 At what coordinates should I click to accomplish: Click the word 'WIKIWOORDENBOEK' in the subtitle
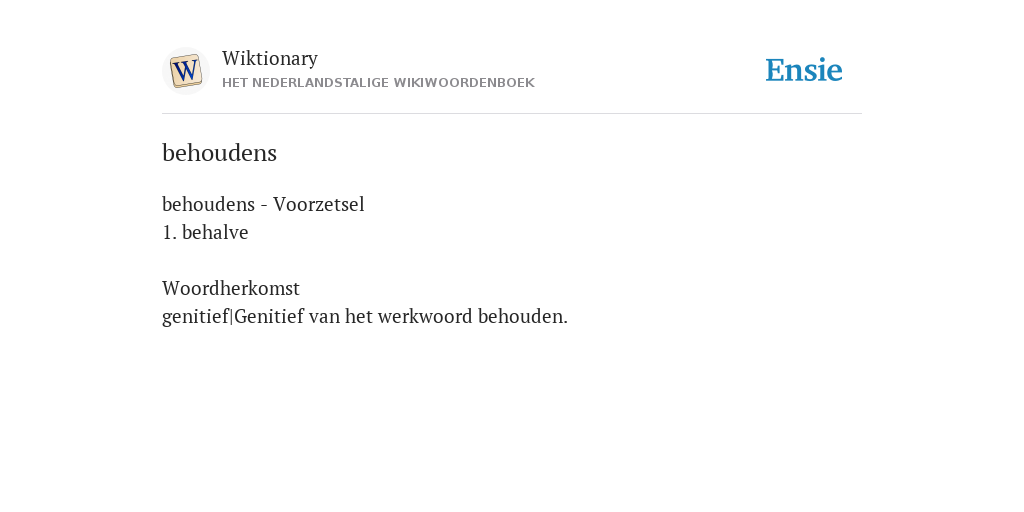point(464,83)
